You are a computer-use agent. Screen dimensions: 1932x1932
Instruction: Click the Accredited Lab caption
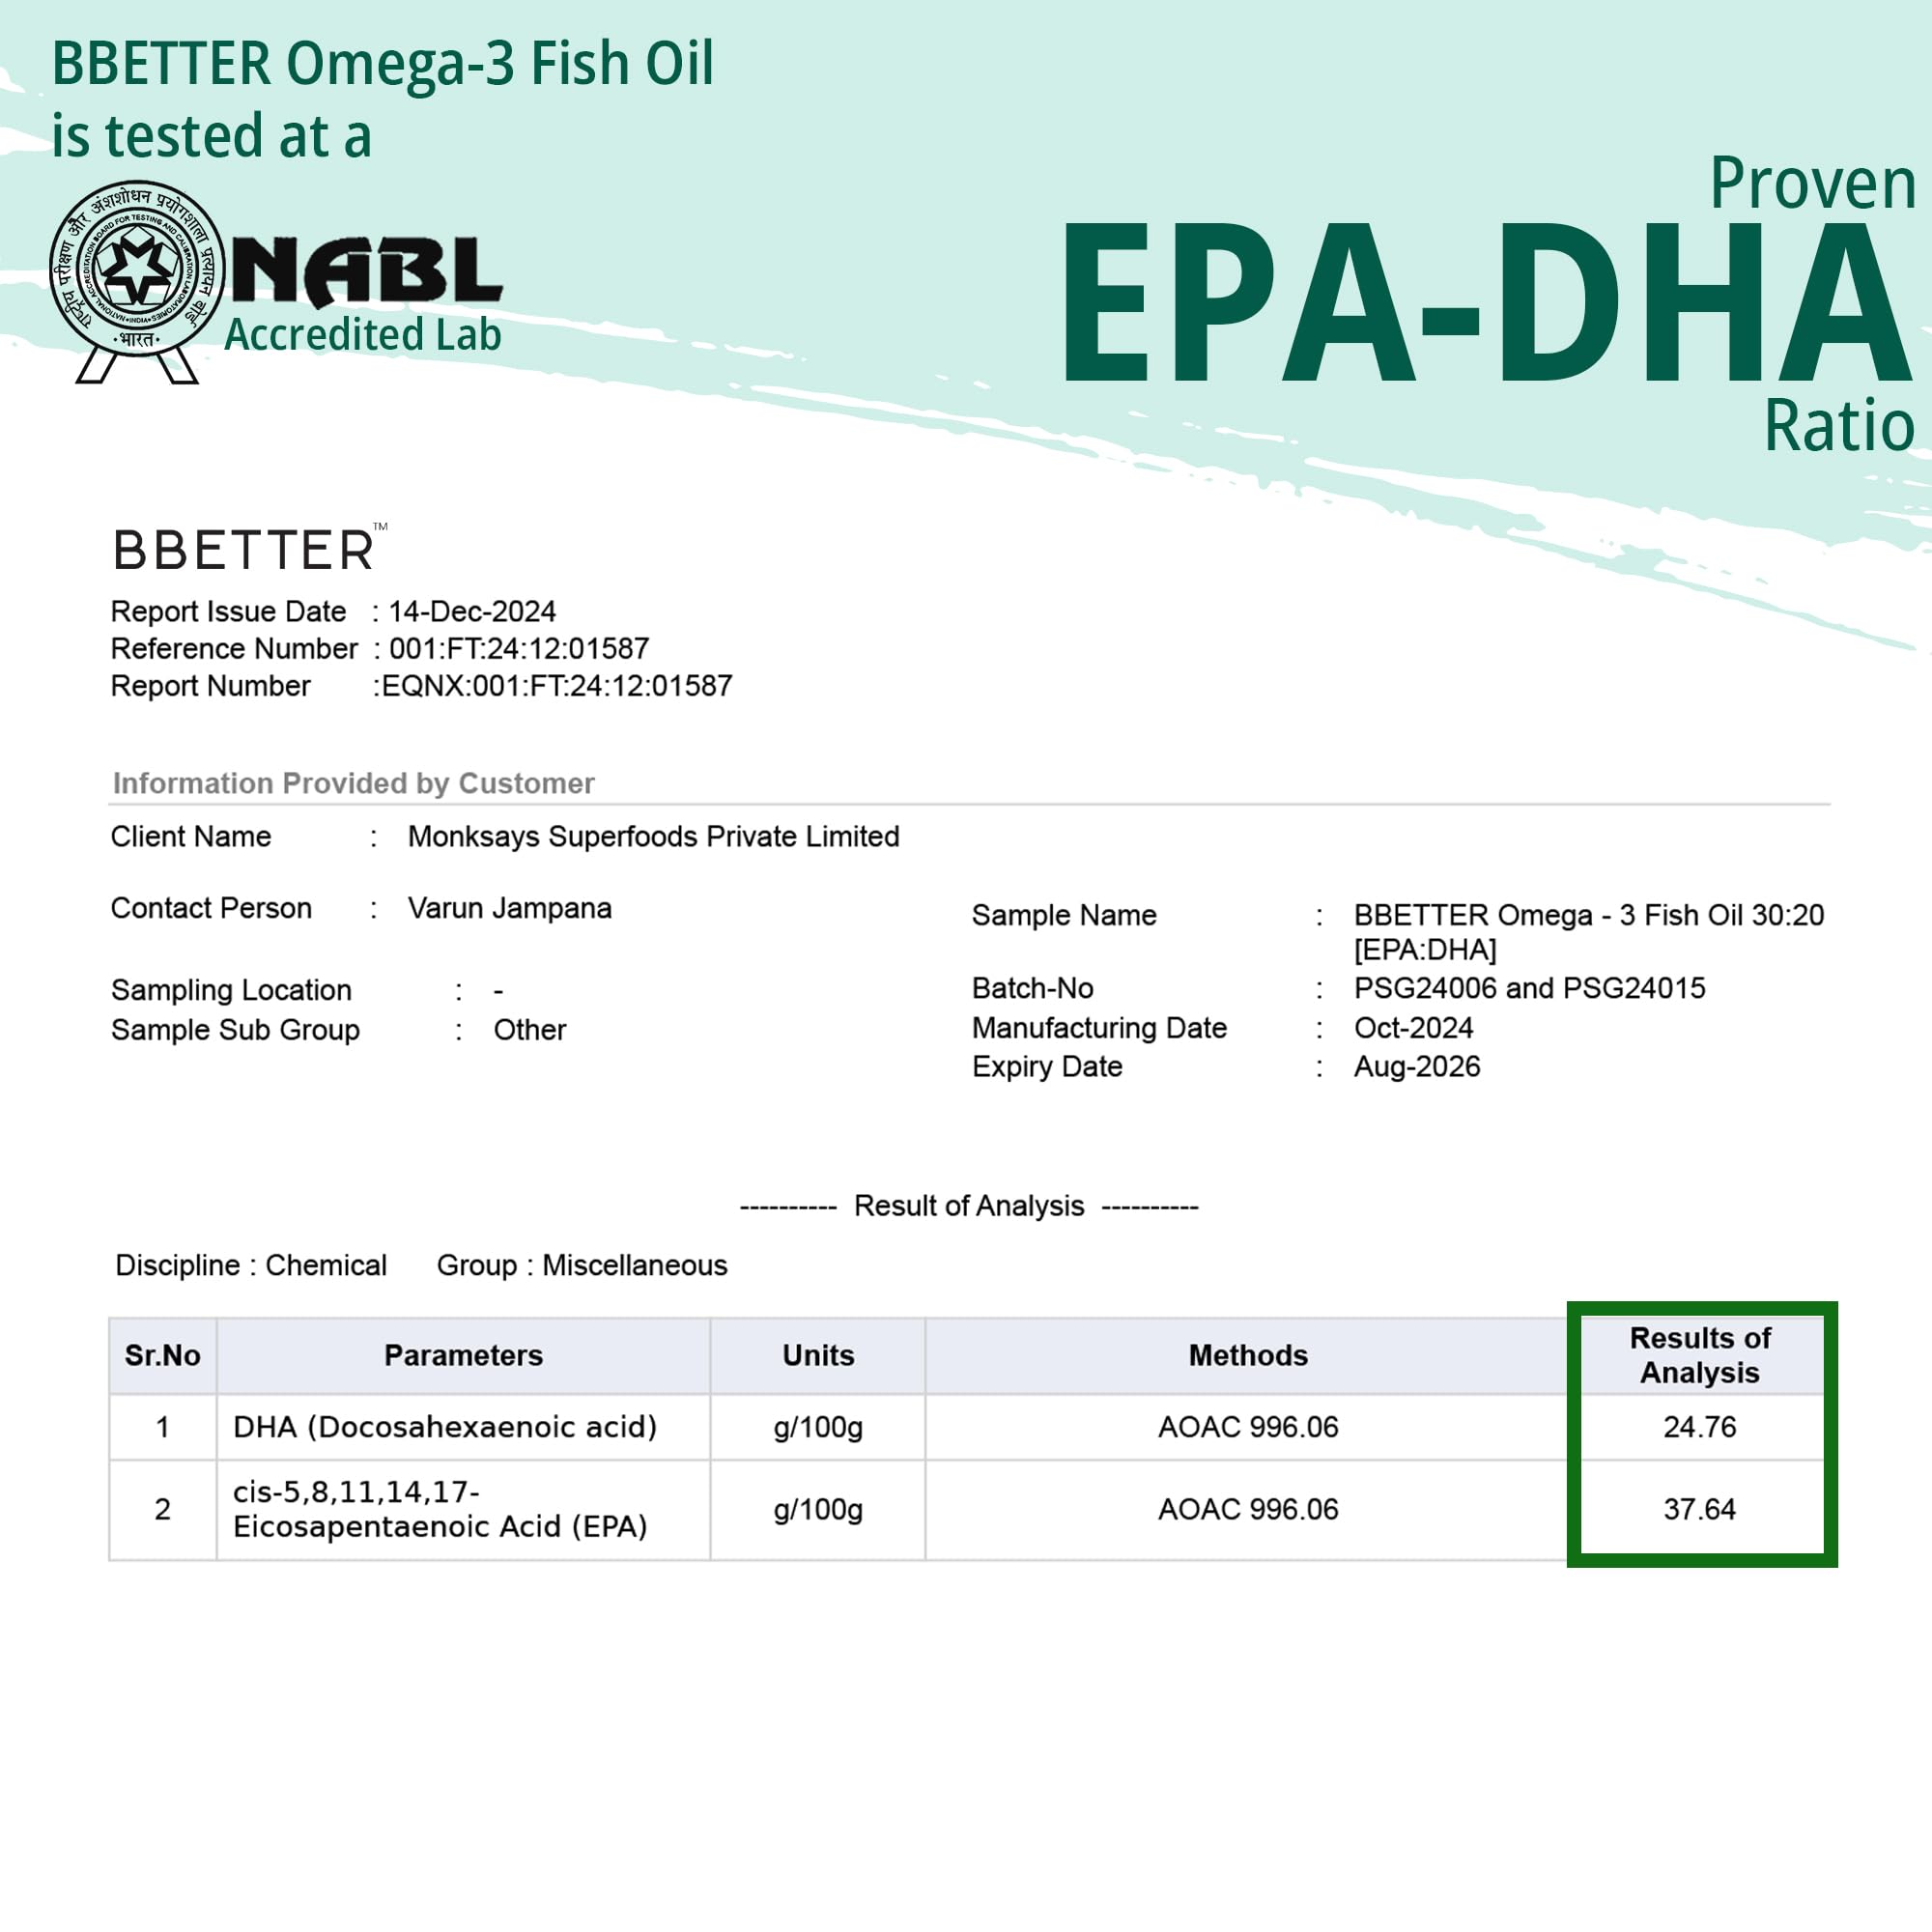(x=362, y=334)
